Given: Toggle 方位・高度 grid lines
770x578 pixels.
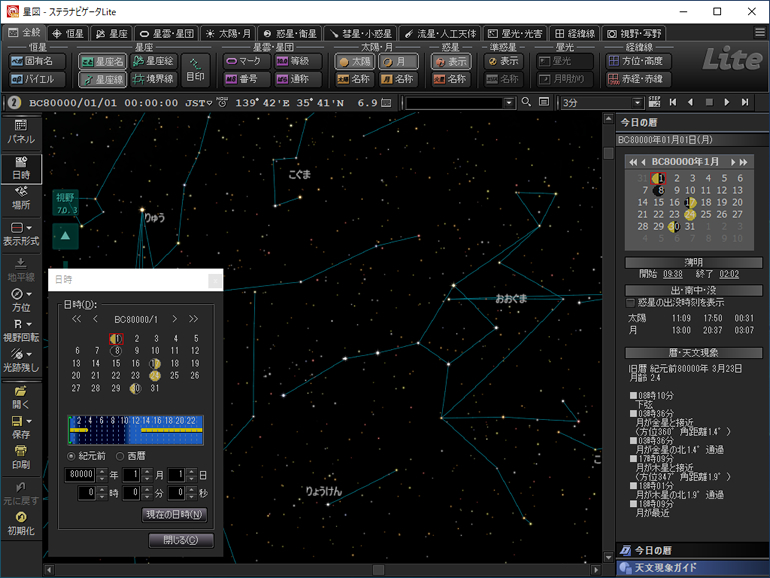Looking at the screenshot, I should pos(636,61).
